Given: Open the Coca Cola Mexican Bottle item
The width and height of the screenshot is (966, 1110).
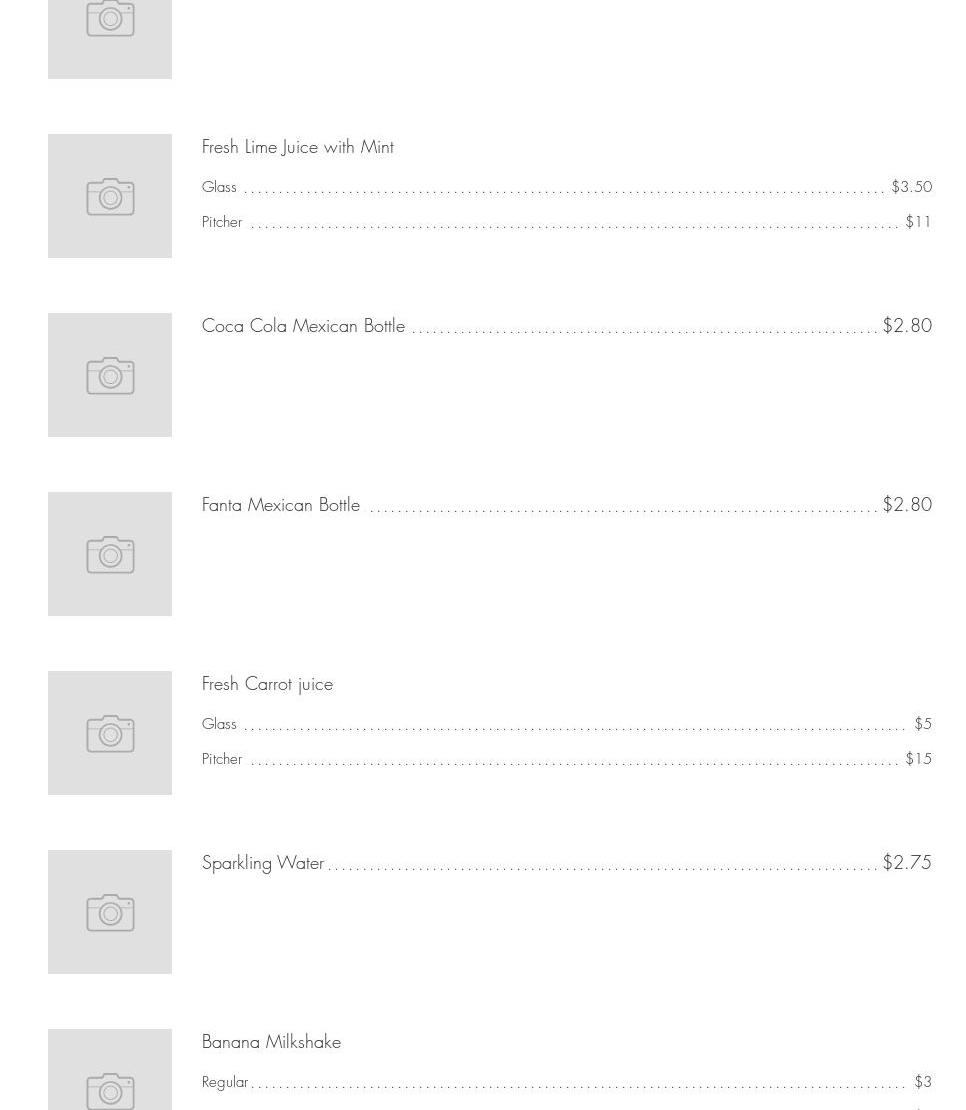Looking at the screenshot, I should tap(303, 326).
